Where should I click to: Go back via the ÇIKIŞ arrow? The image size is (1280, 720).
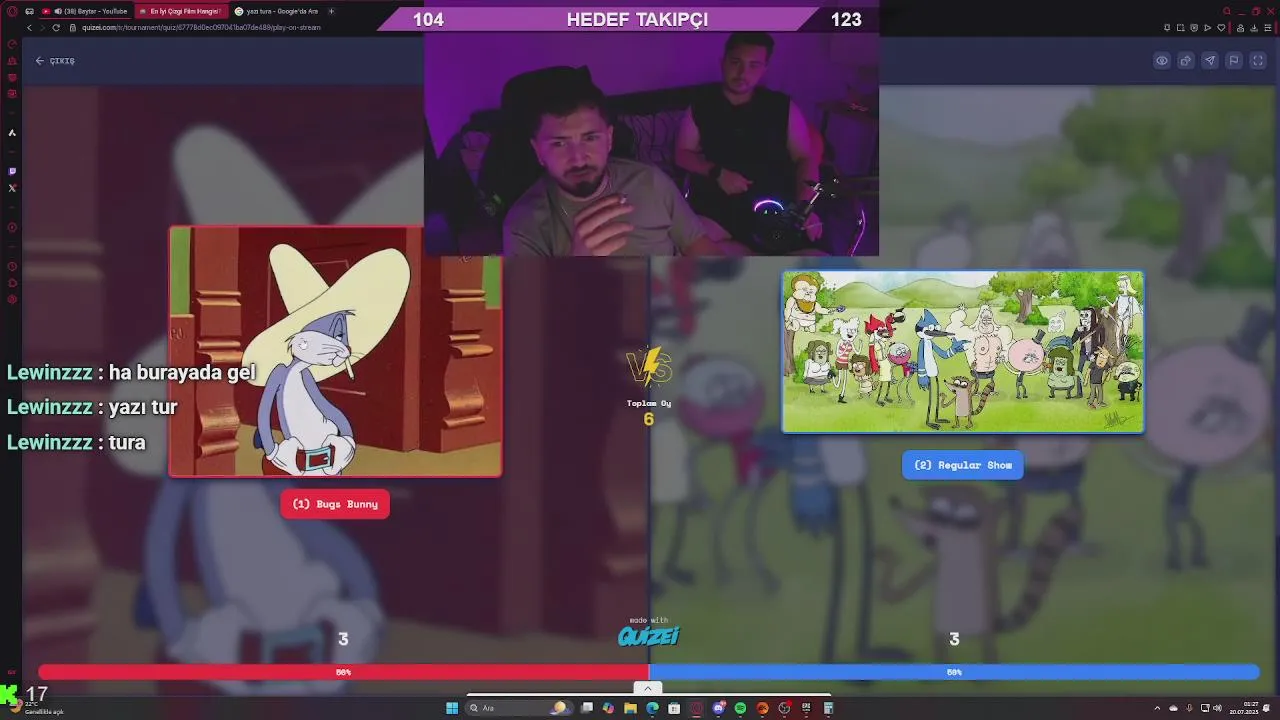[x=55, y=61]
